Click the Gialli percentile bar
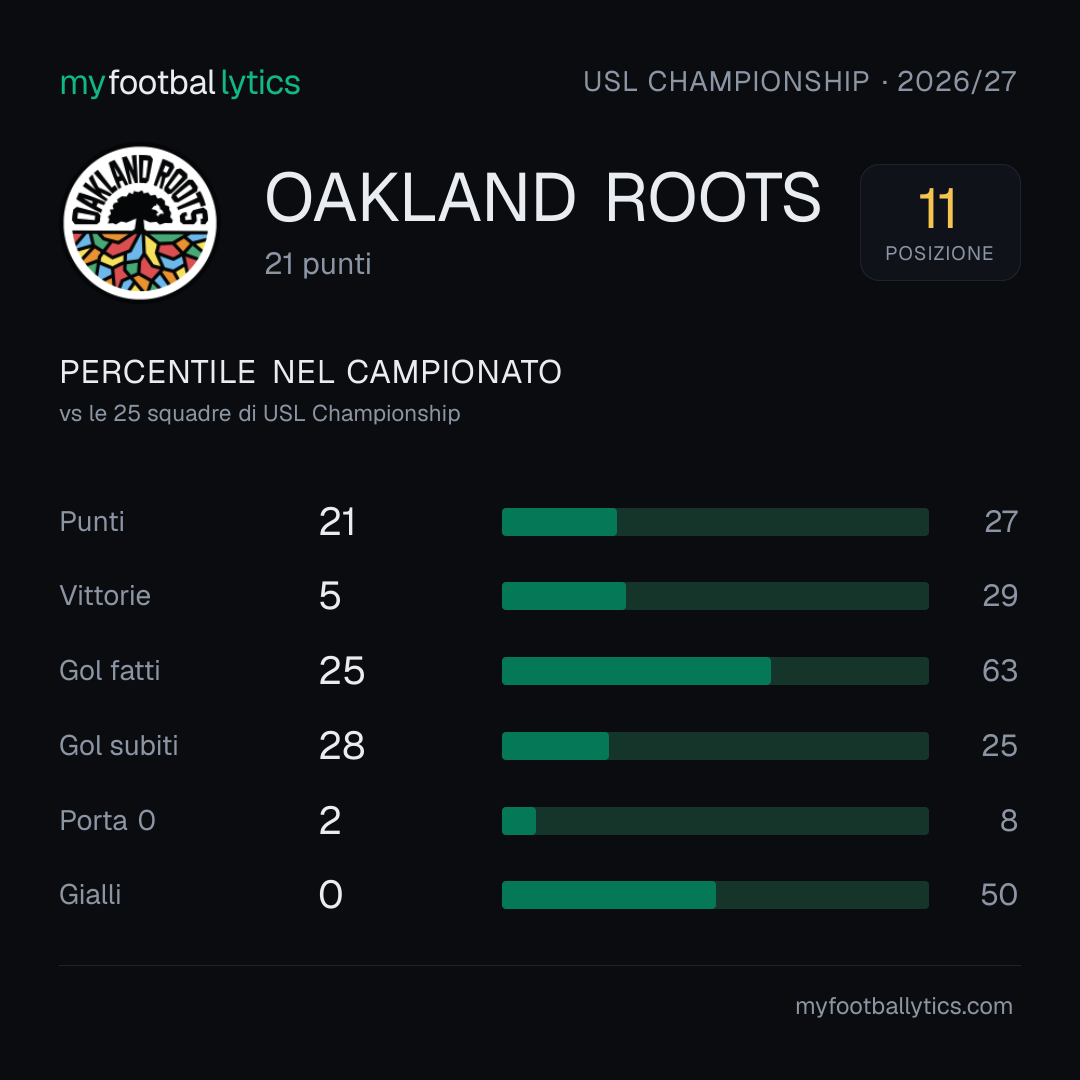This screenshot has width=1080, height=1080. point(715,895)
